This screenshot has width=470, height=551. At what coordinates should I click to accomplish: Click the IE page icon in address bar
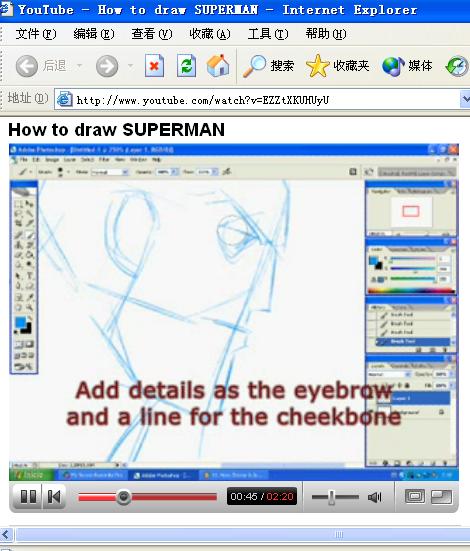click(65, 99)
